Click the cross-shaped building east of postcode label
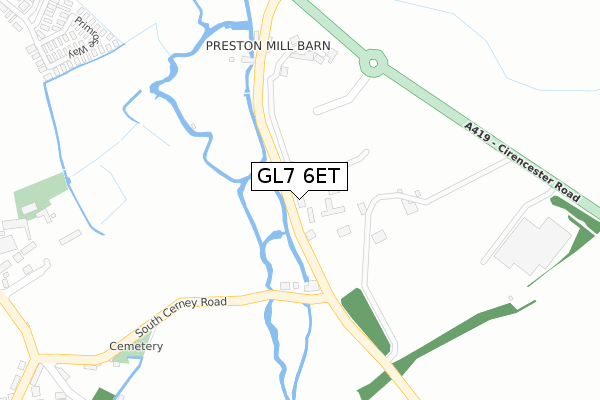The width and height of the screenshot is (600, 400). pos(332,207)
